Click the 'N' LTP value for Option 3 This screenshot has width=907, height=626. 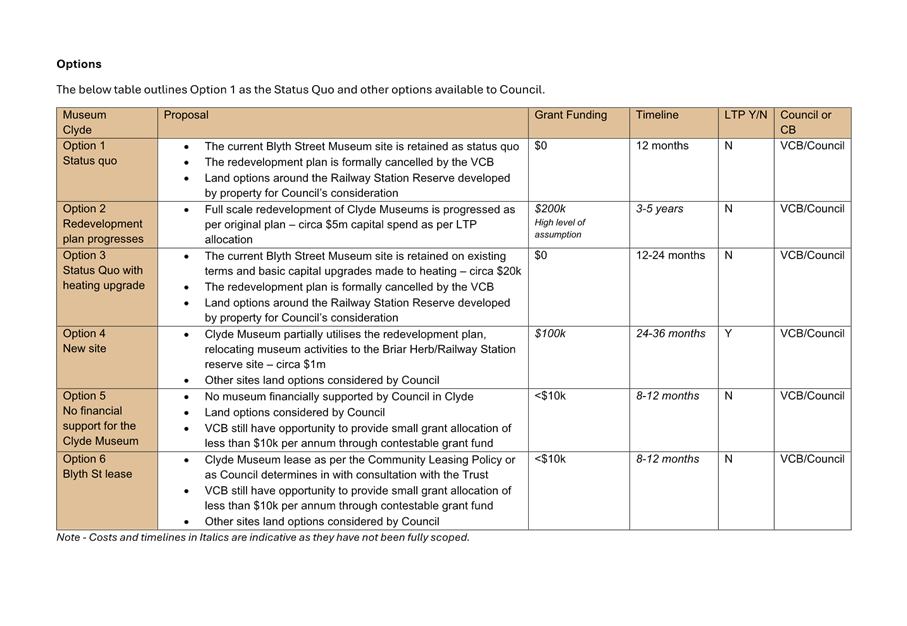tap(728, 255)
